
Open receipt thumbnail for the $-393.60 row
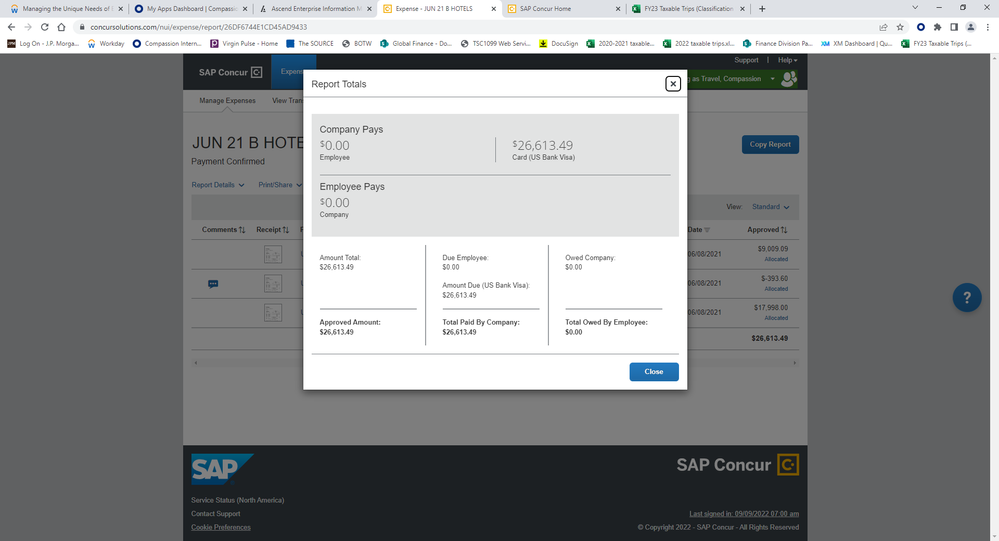(x=273, y=284)
